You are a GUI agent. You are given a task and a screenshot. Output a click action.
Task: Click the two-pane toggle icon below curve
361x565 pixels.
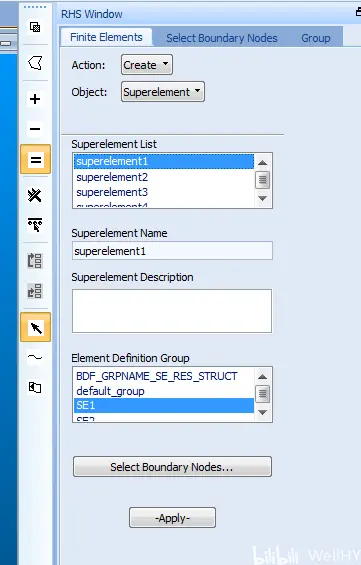(35, 387)
